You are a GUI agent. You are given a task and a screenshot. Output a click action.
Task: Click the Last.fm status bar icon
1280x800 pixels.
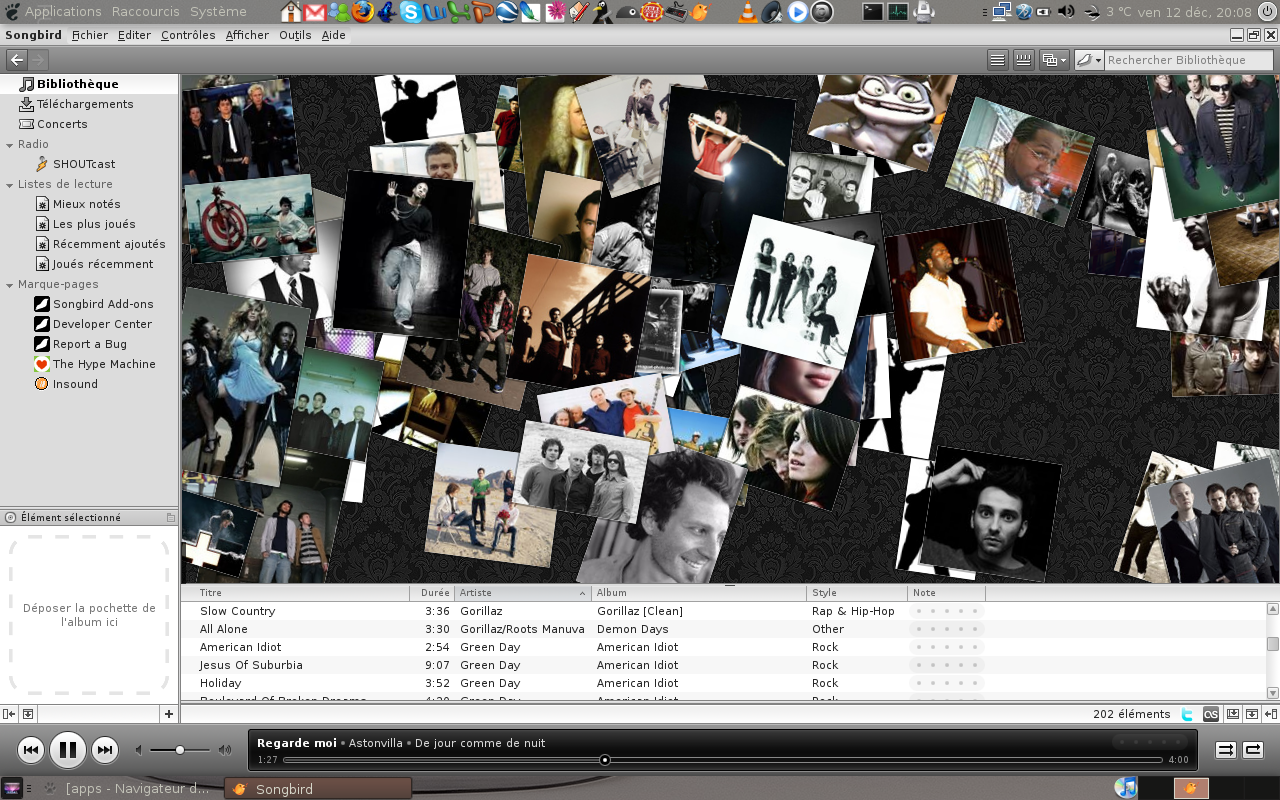1211,714
